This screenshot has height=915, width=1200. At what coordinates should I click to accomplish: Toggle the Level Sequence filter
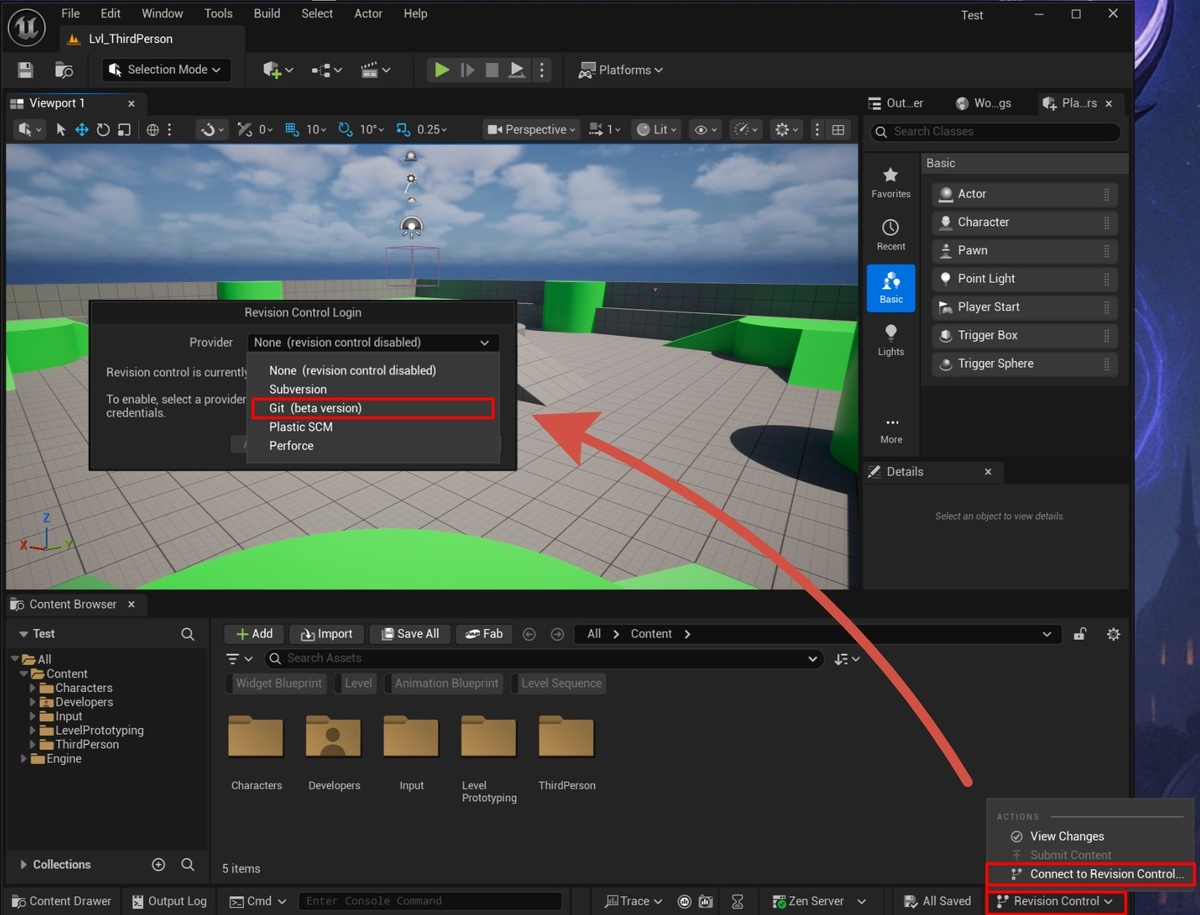click(x=557, y=684)
